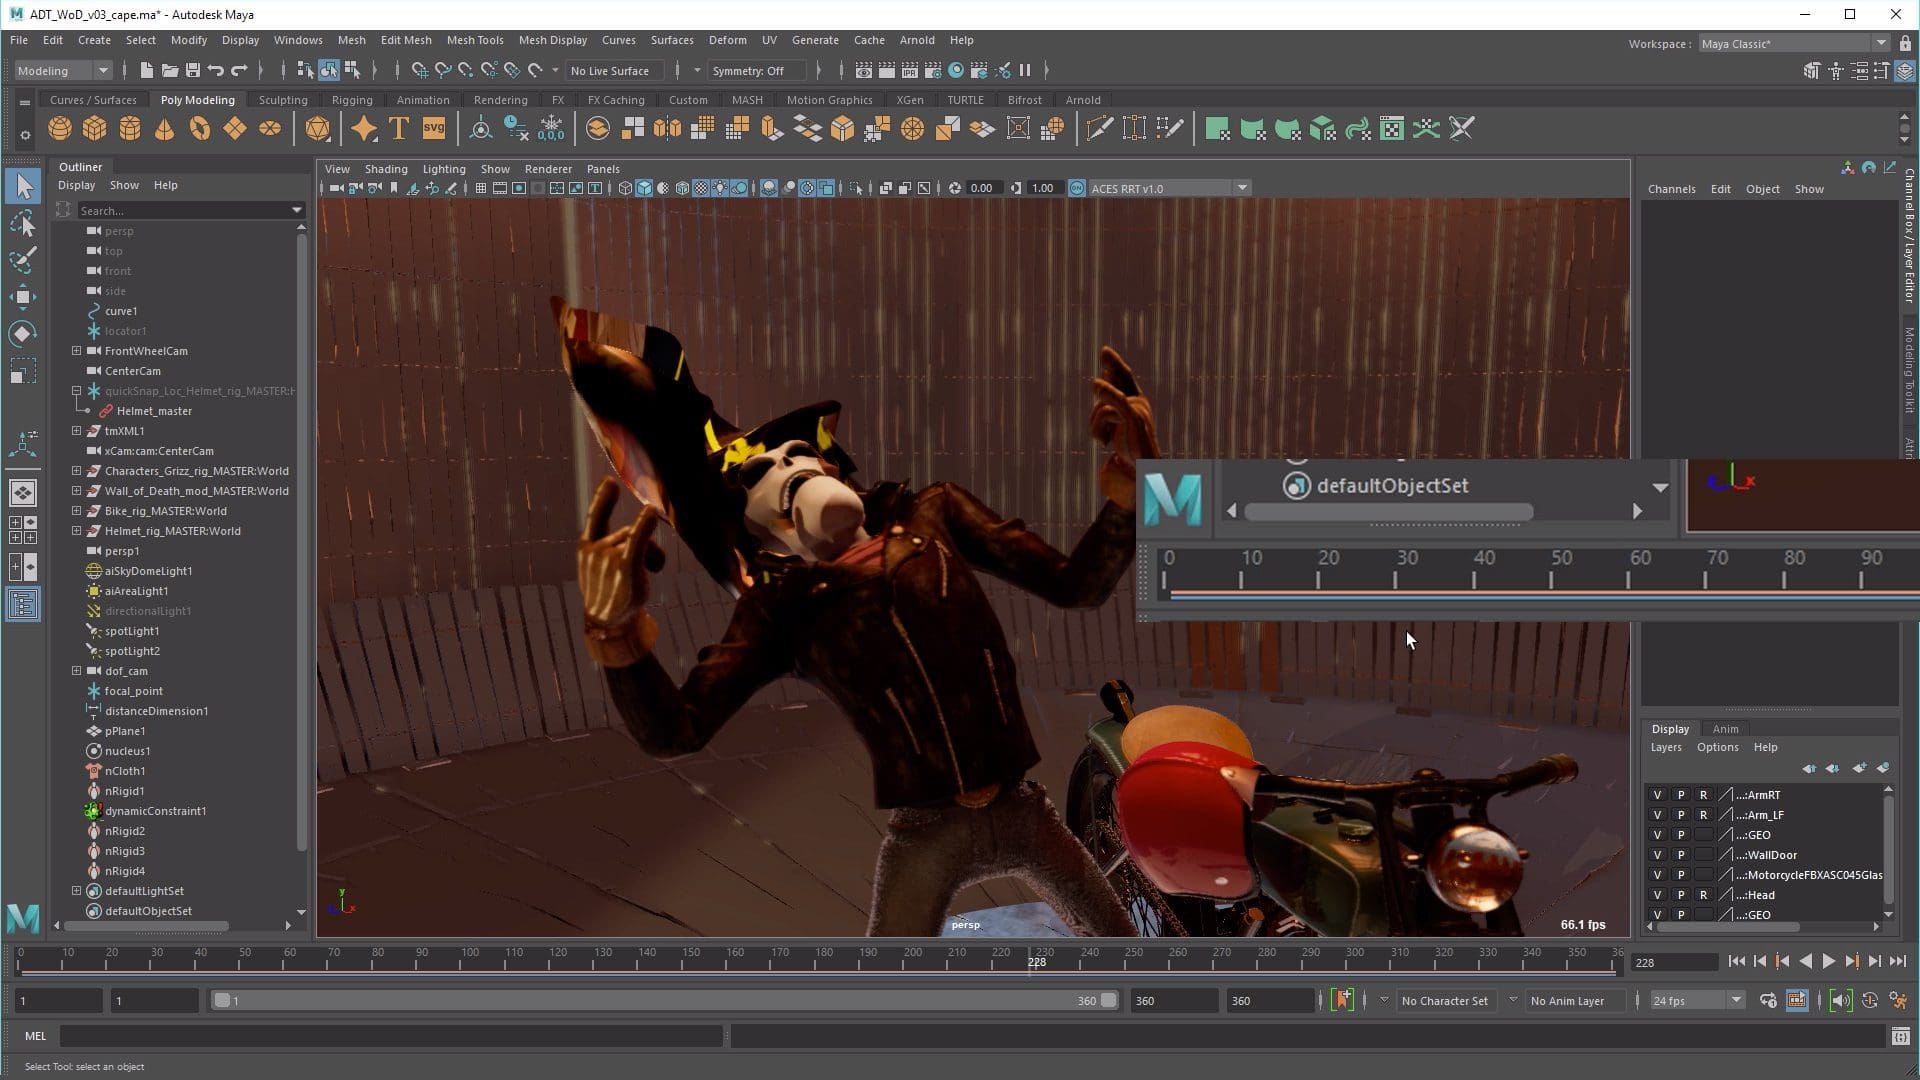Image resolution: width=1920 pixels, height=1080 pixels.
Task: Create a polygon torus from shelf
Action: point(200,129)
